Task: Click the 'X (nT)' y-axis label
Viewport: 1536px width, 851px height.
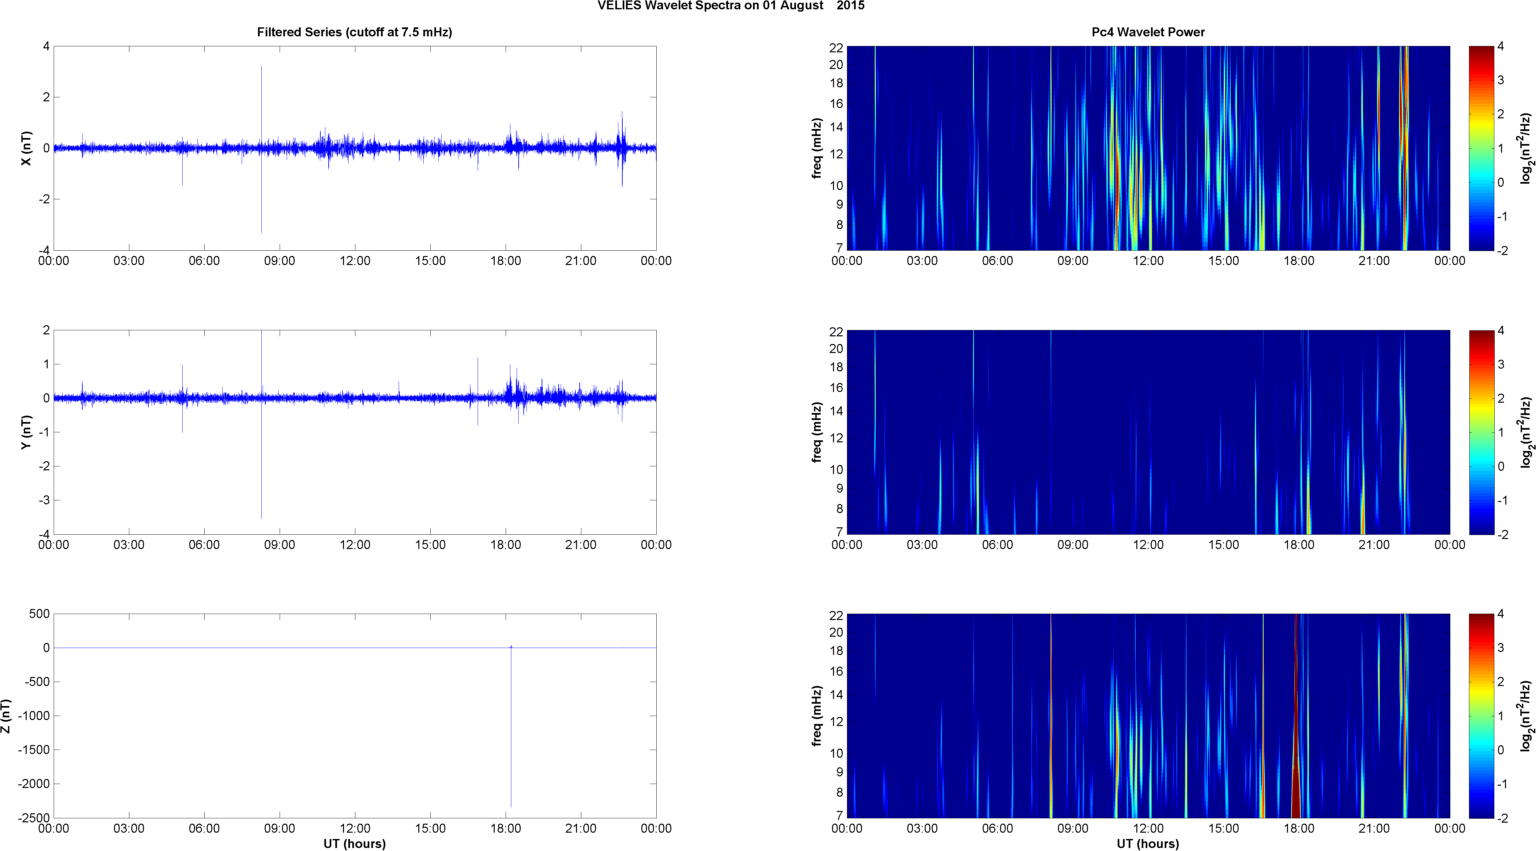Action: click(26, 148)
